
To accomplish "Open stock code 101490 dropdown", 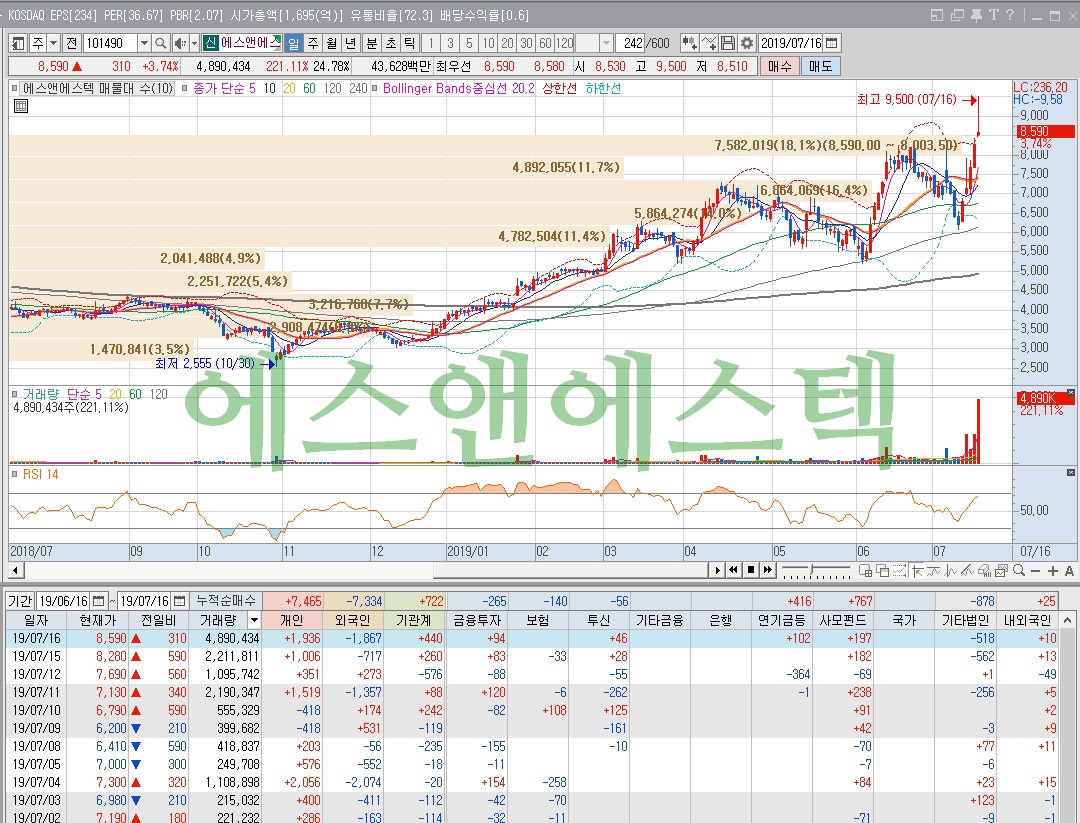I will point(144,43).
